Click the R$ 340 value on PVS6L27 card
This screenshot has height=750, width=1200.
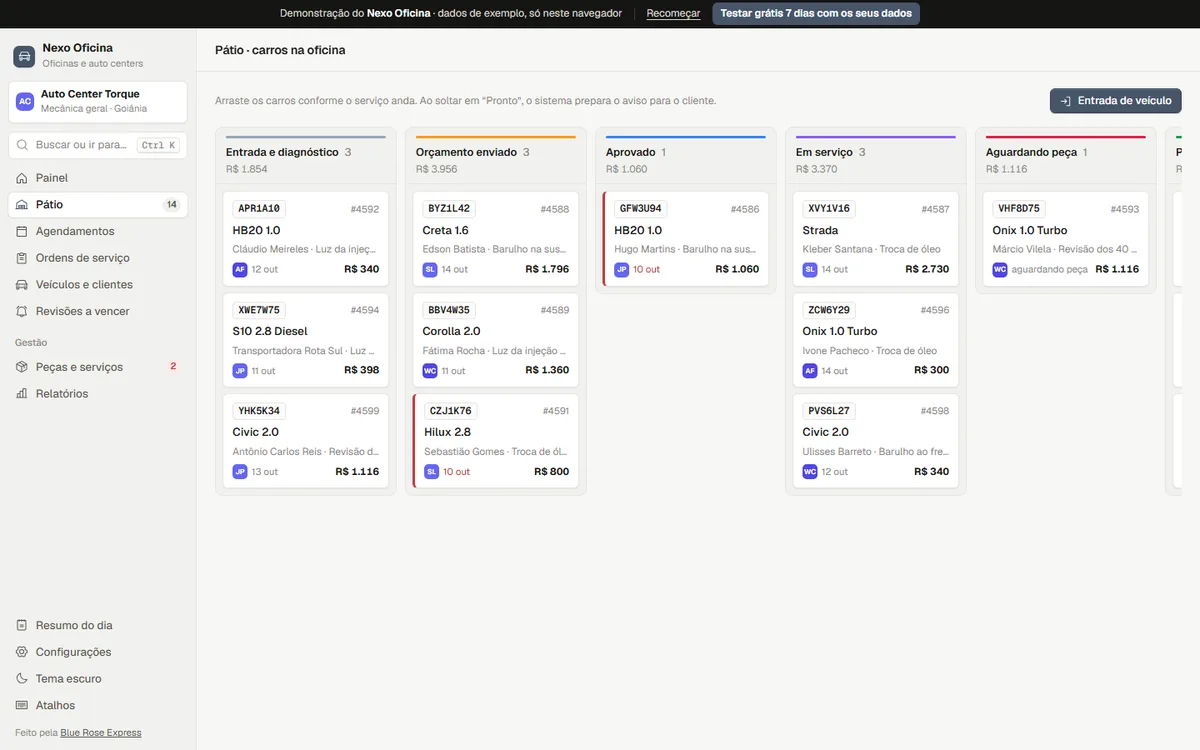932,471
